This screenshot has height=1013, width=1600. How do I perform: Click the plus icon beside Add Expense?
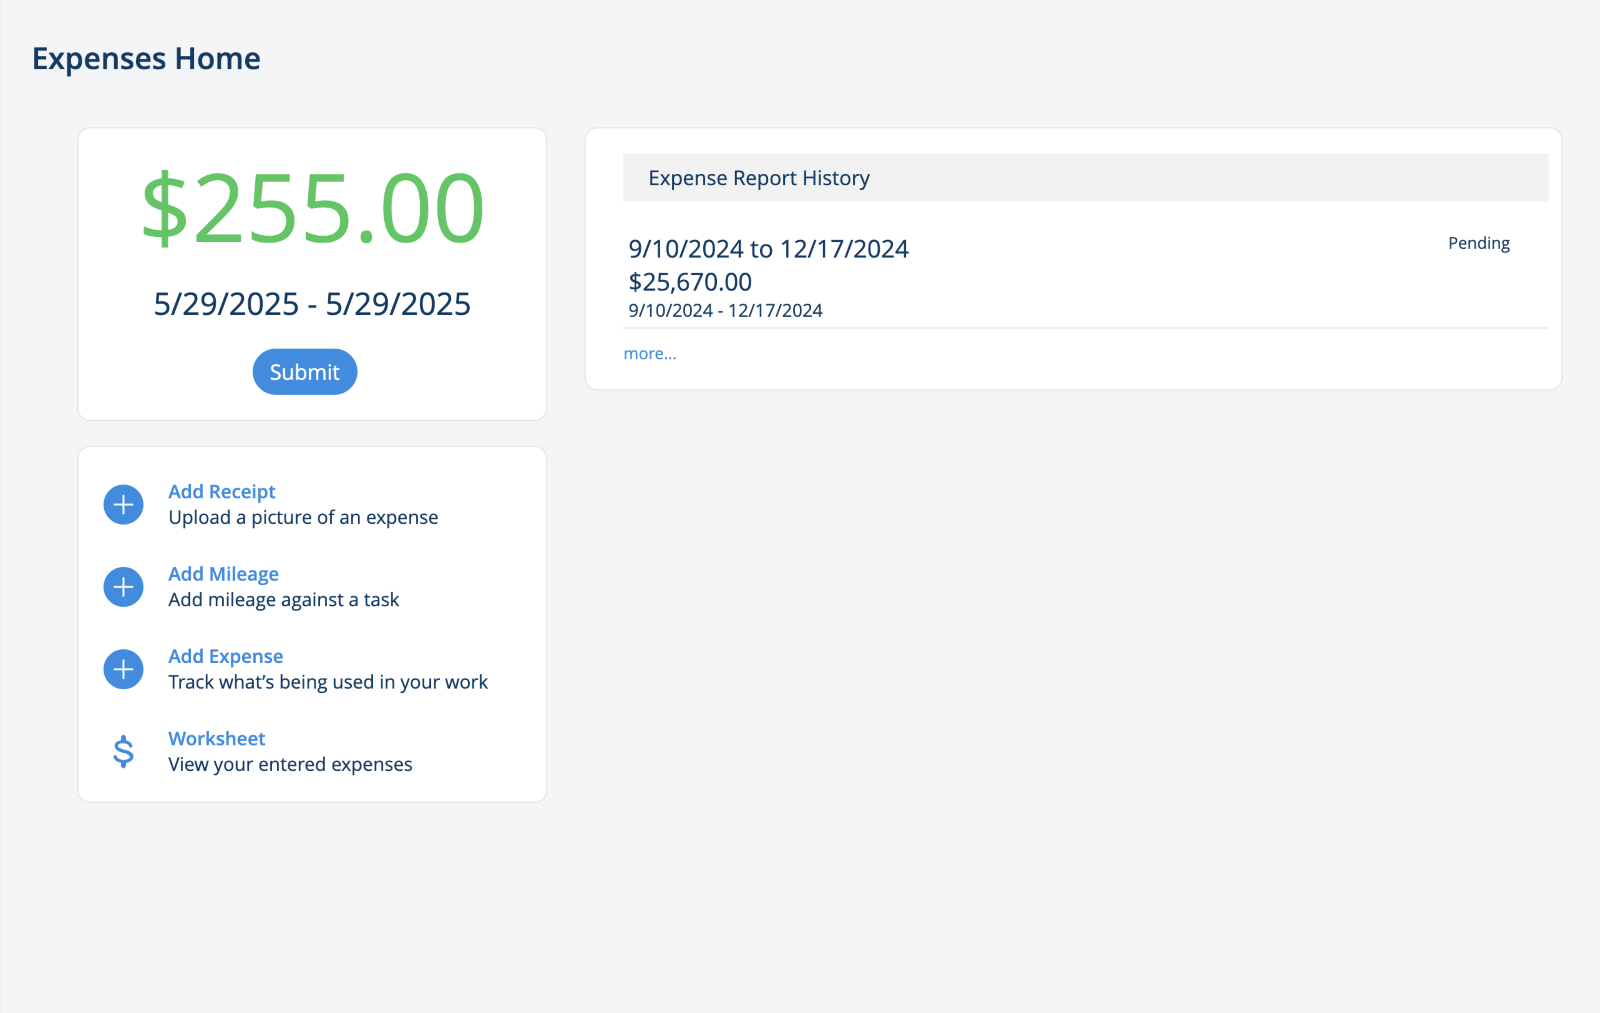click(124, 669)
